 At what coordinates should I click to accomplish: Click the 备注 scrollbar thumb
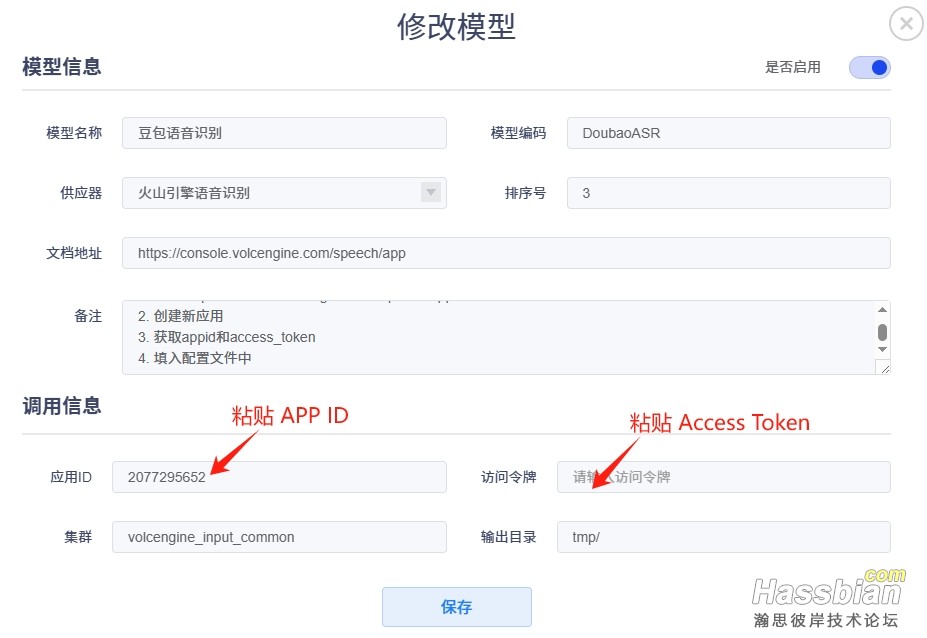(x=882, y=332)
